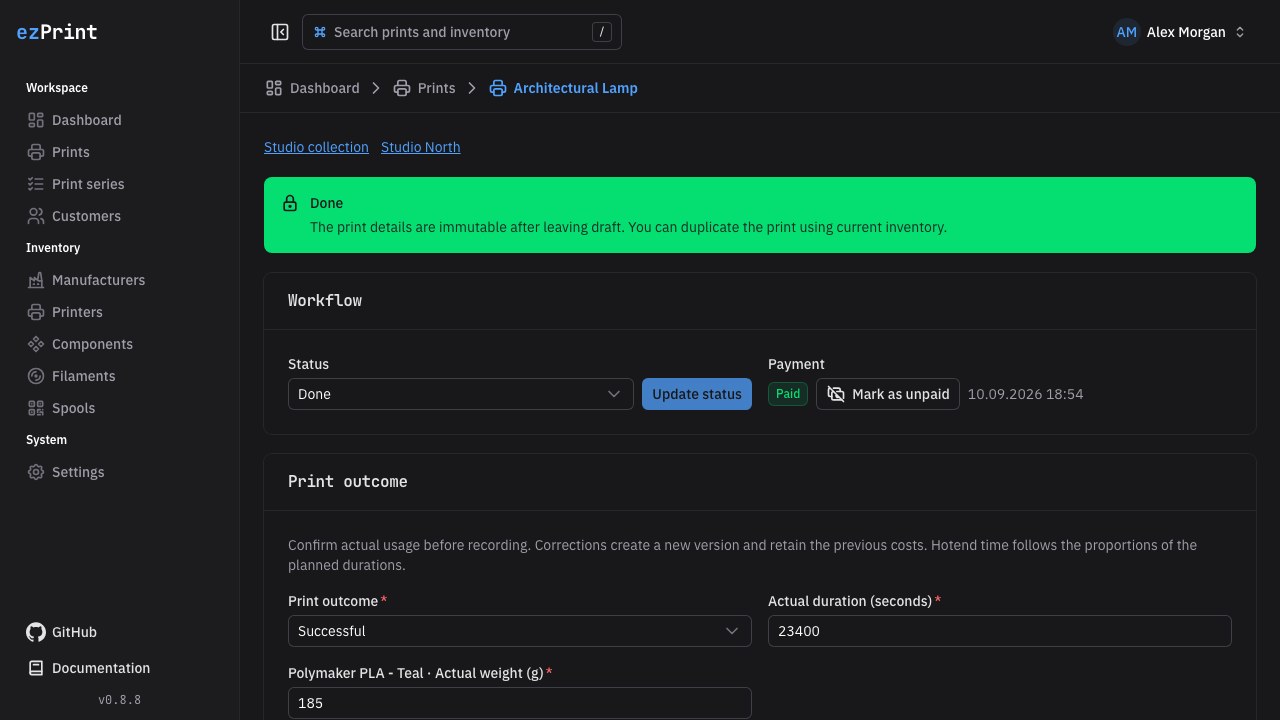The width and height of the screenshot is (1280, 720).
Task: Click the command icon in the search bar
Action: coord(320,32)
